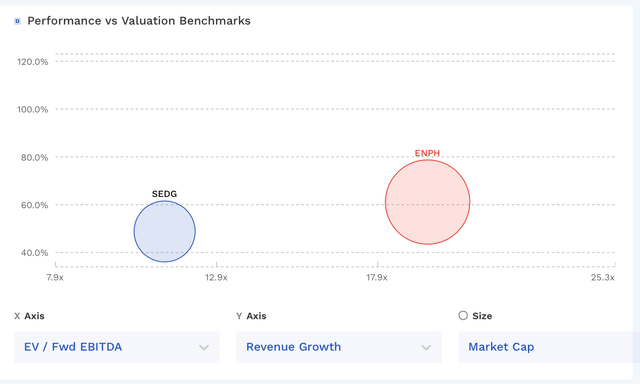Click the small blue icon beside the chart title

(x=17, y=21)
